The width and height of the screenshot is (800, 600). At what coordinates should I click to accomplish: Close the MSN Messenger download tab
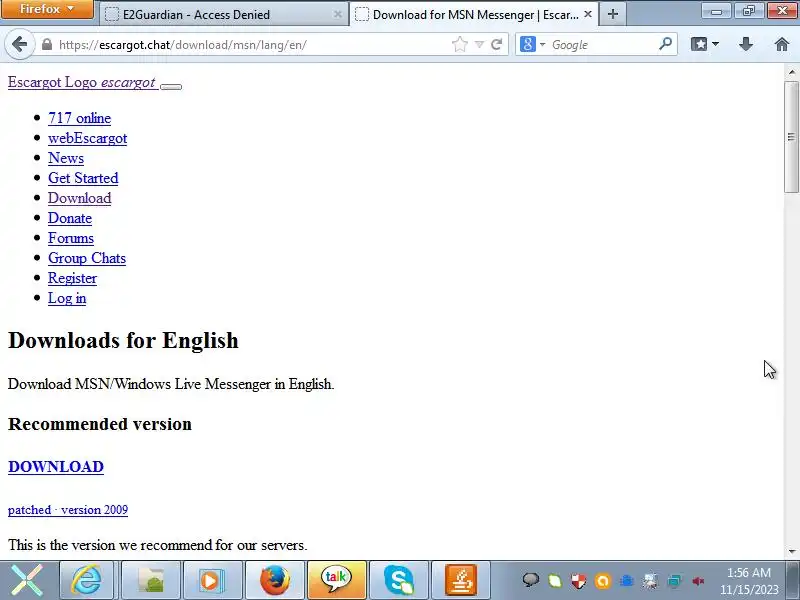tap(588, 14)
